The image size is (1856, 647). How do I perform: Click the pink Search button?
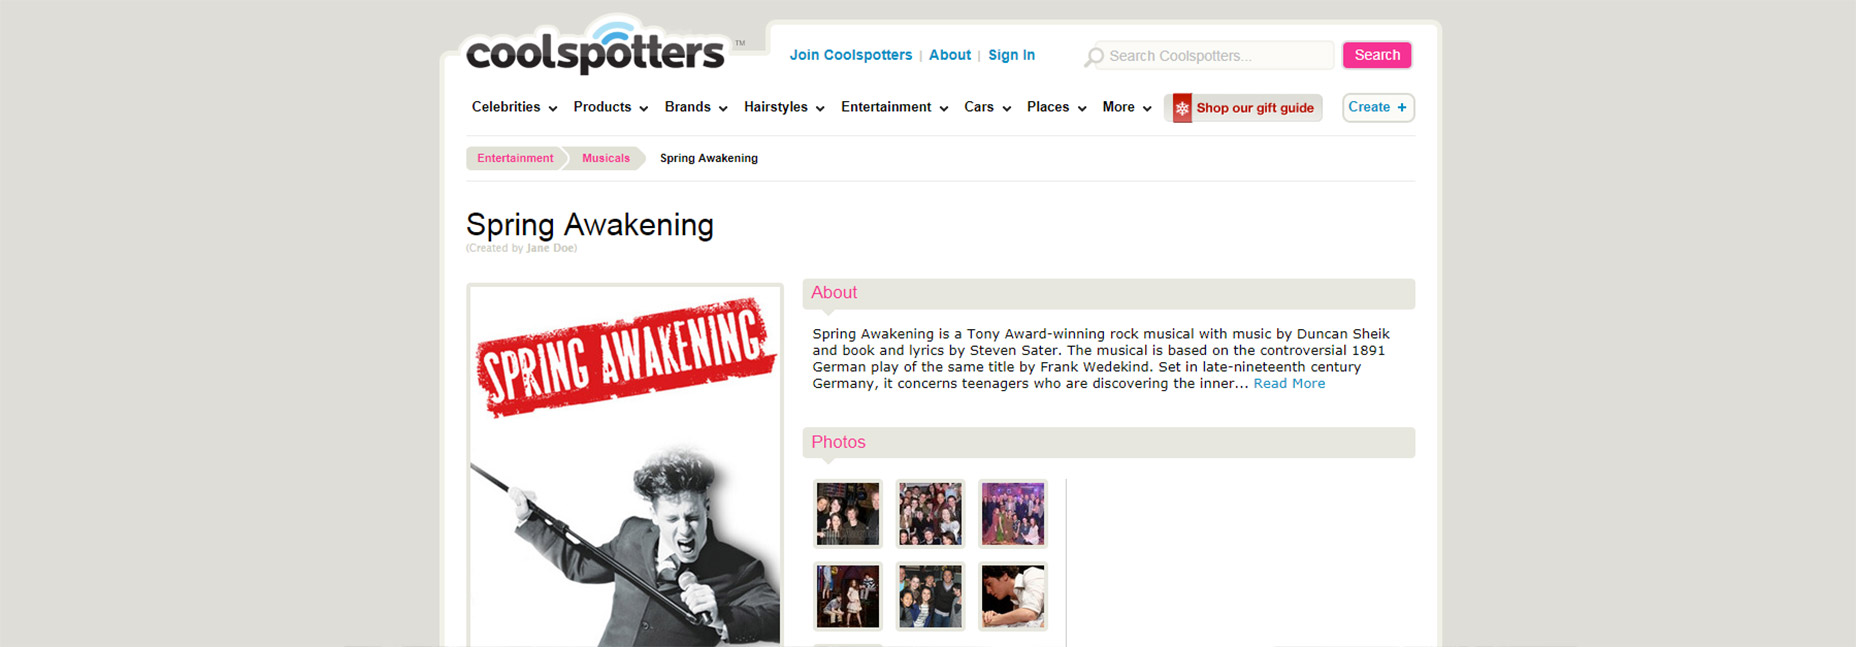click(1377, 55)
